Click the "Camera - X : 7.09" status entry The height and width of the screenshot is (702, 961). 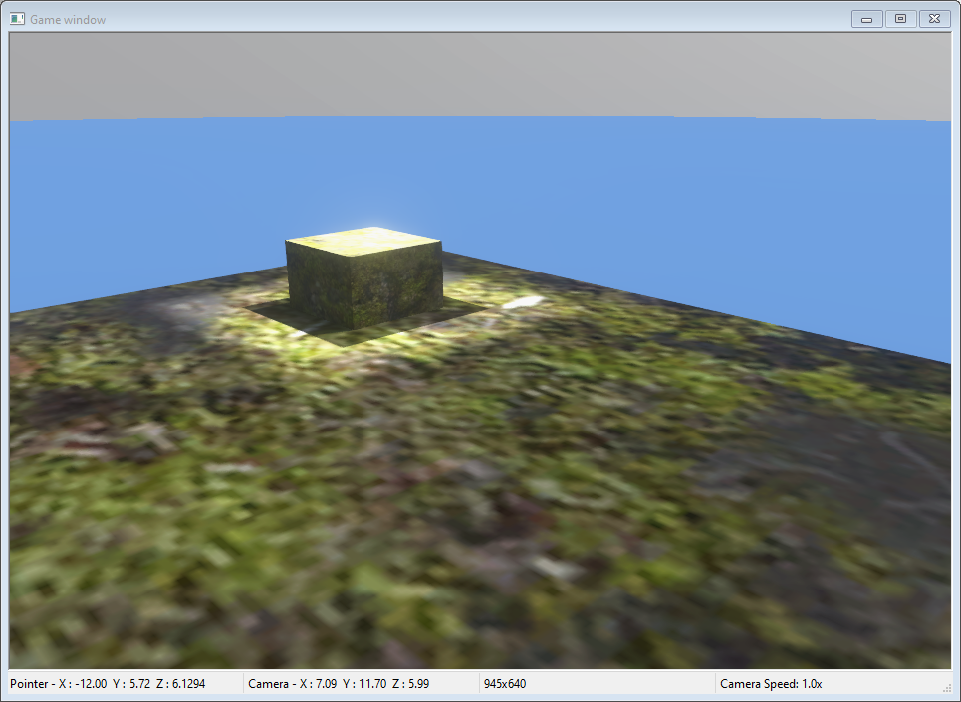coord(338,684)
